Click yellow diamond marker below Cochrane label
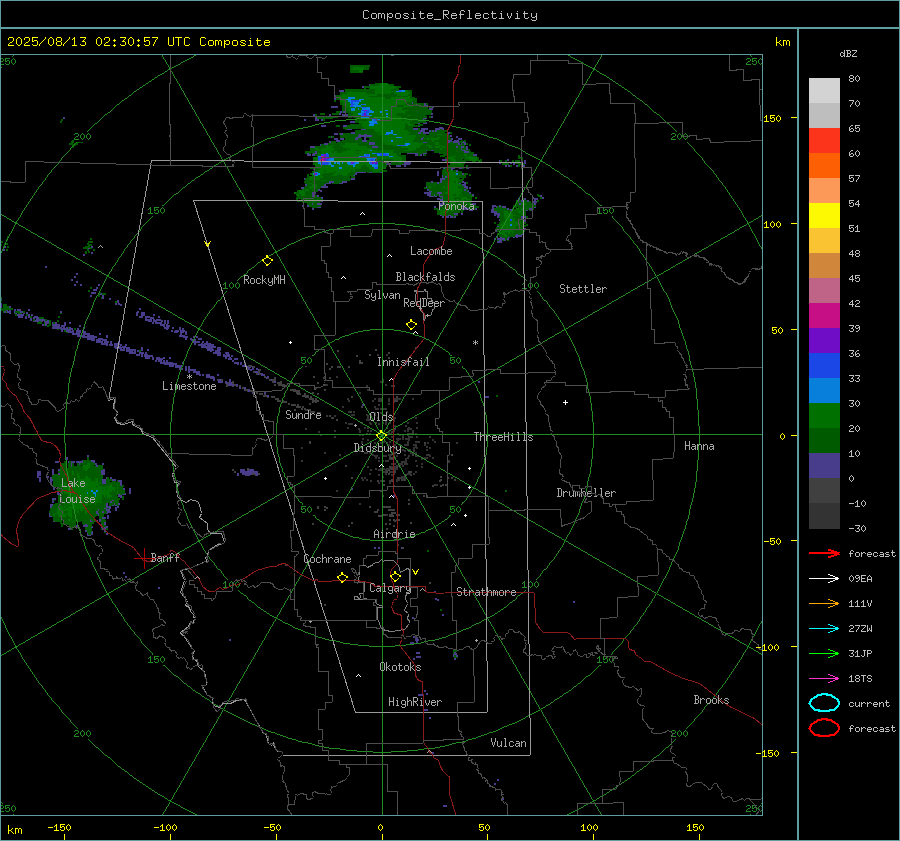Screen dimensions: 900x841 (343, 578)
